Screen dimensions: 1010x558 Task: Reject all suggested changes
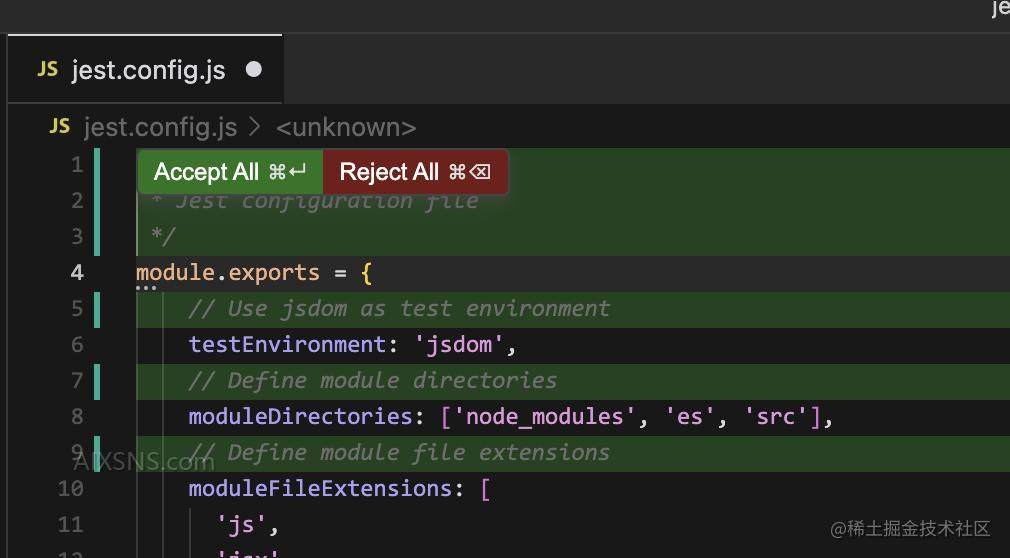pos(414,172)
